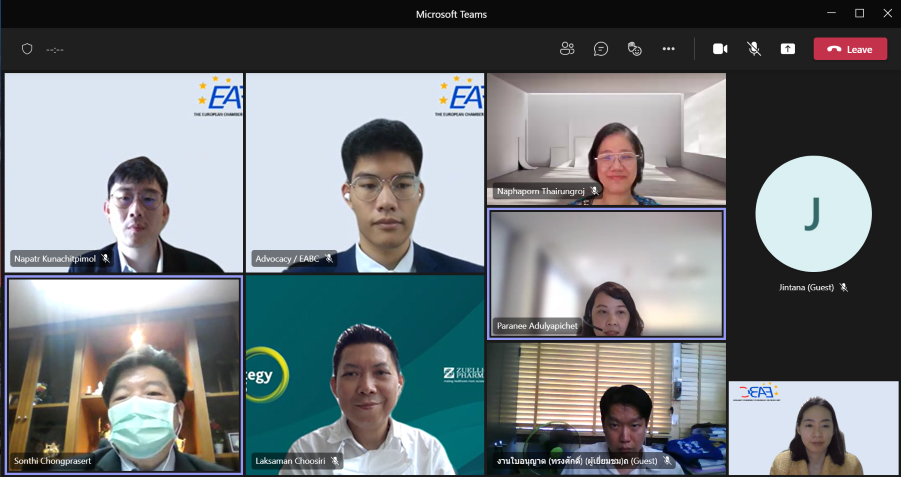This screenshot has height=477, width=901.
Task: Close the Microsoft Teams window
Action: coord(887,13)
